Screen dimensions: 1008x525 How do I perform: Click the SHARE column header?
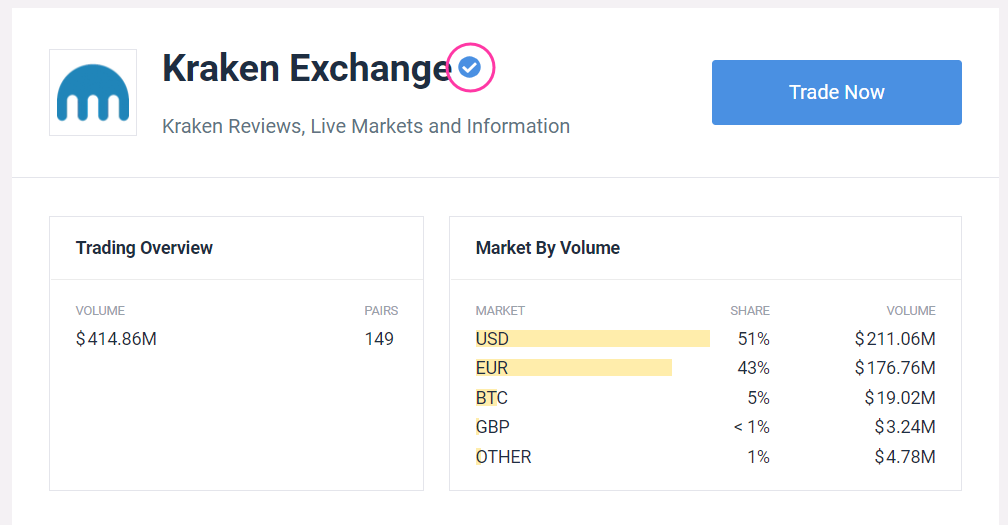click(750, 311)
